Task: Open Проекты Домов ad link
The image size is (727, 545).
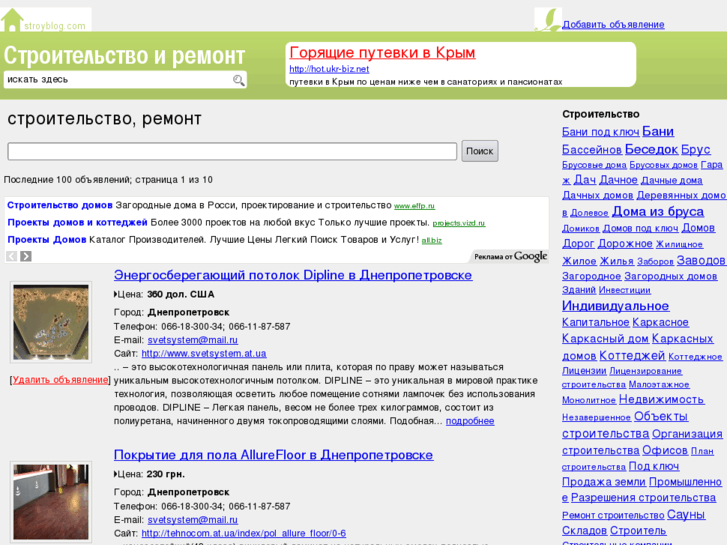Action: [x=47, y=240]
